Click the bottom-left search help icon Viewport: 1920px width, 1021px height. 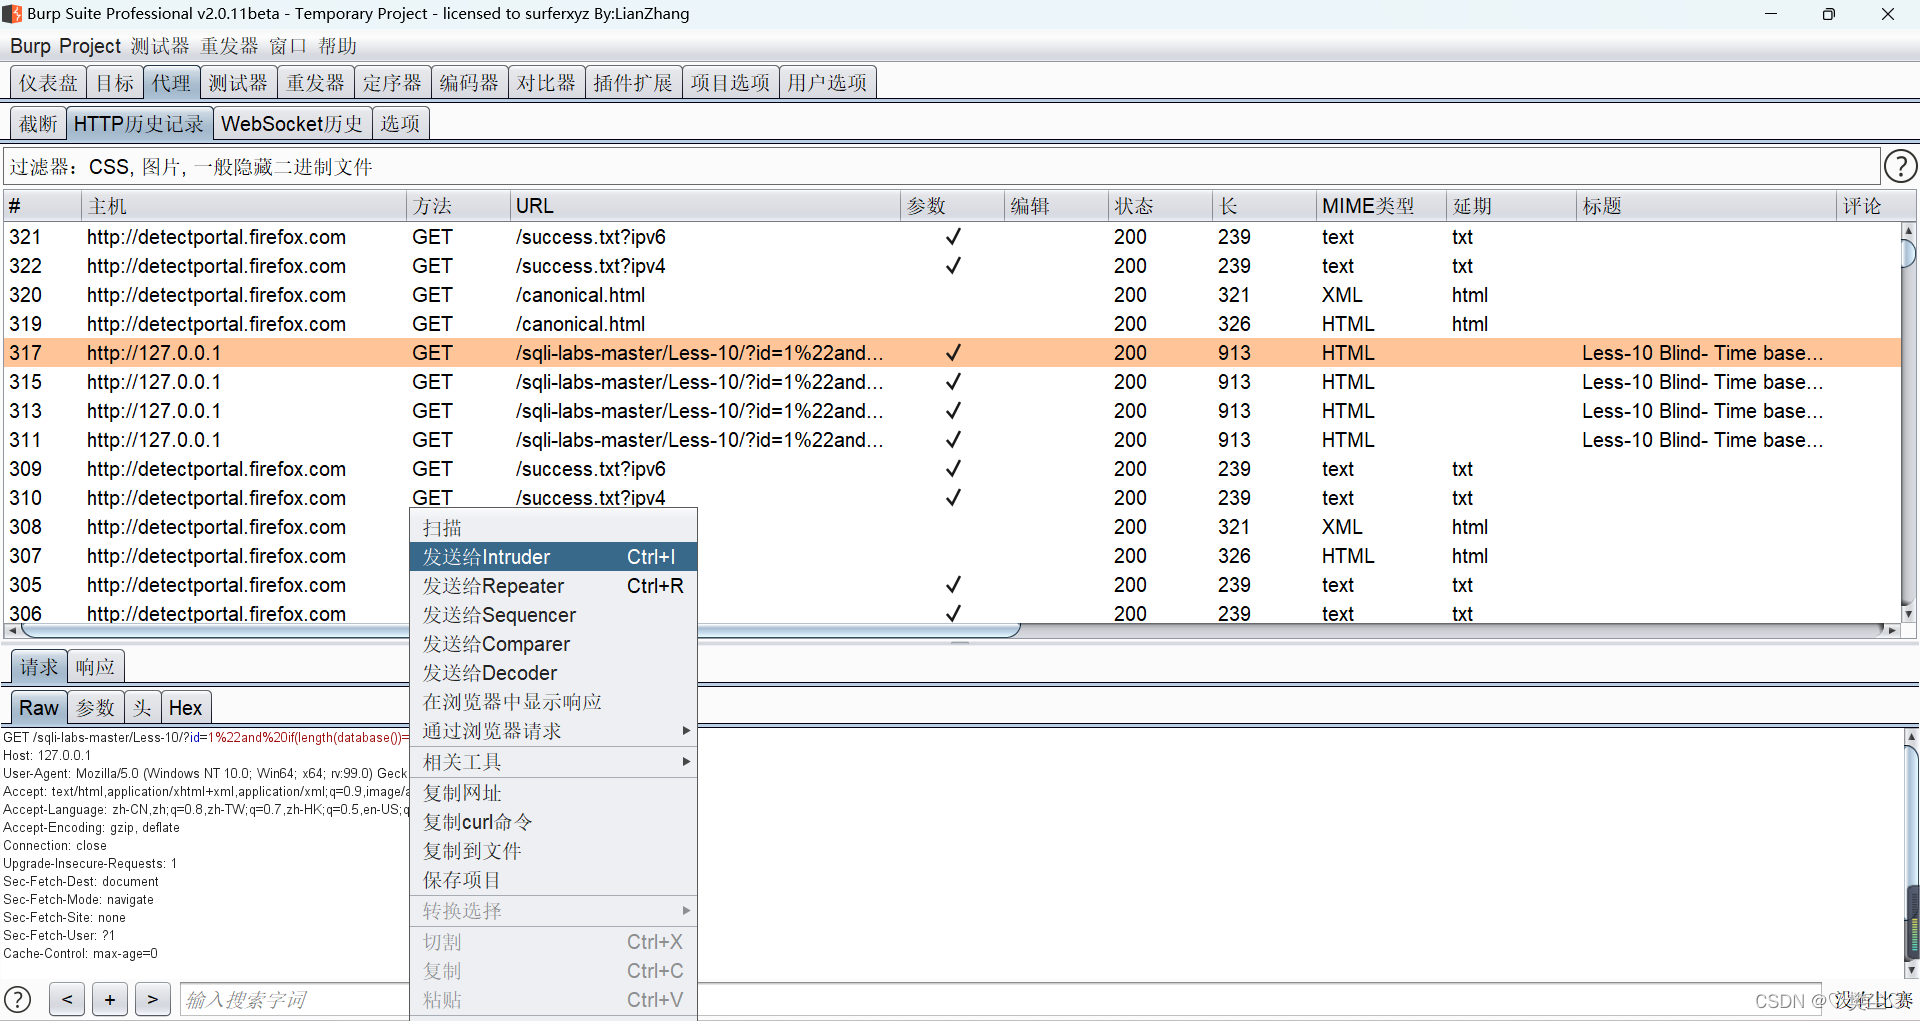(18, 999)
